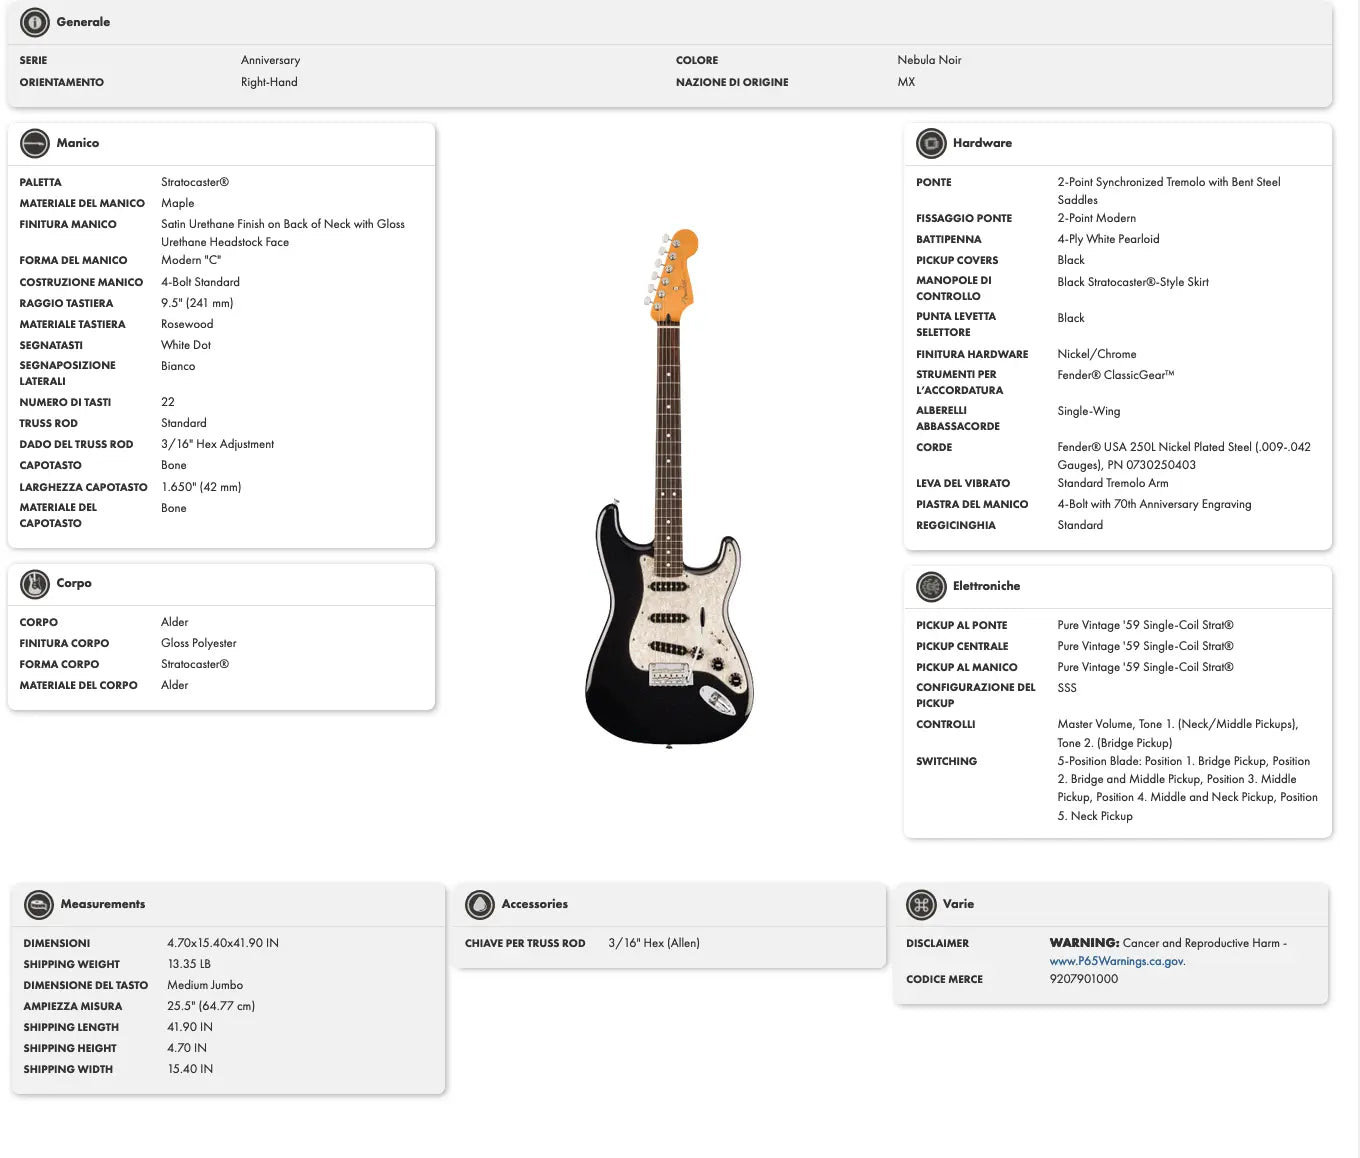Click the 'Nebula Noir' color value
Viewport: 1360px width, 1158px height.
point(929,60)
